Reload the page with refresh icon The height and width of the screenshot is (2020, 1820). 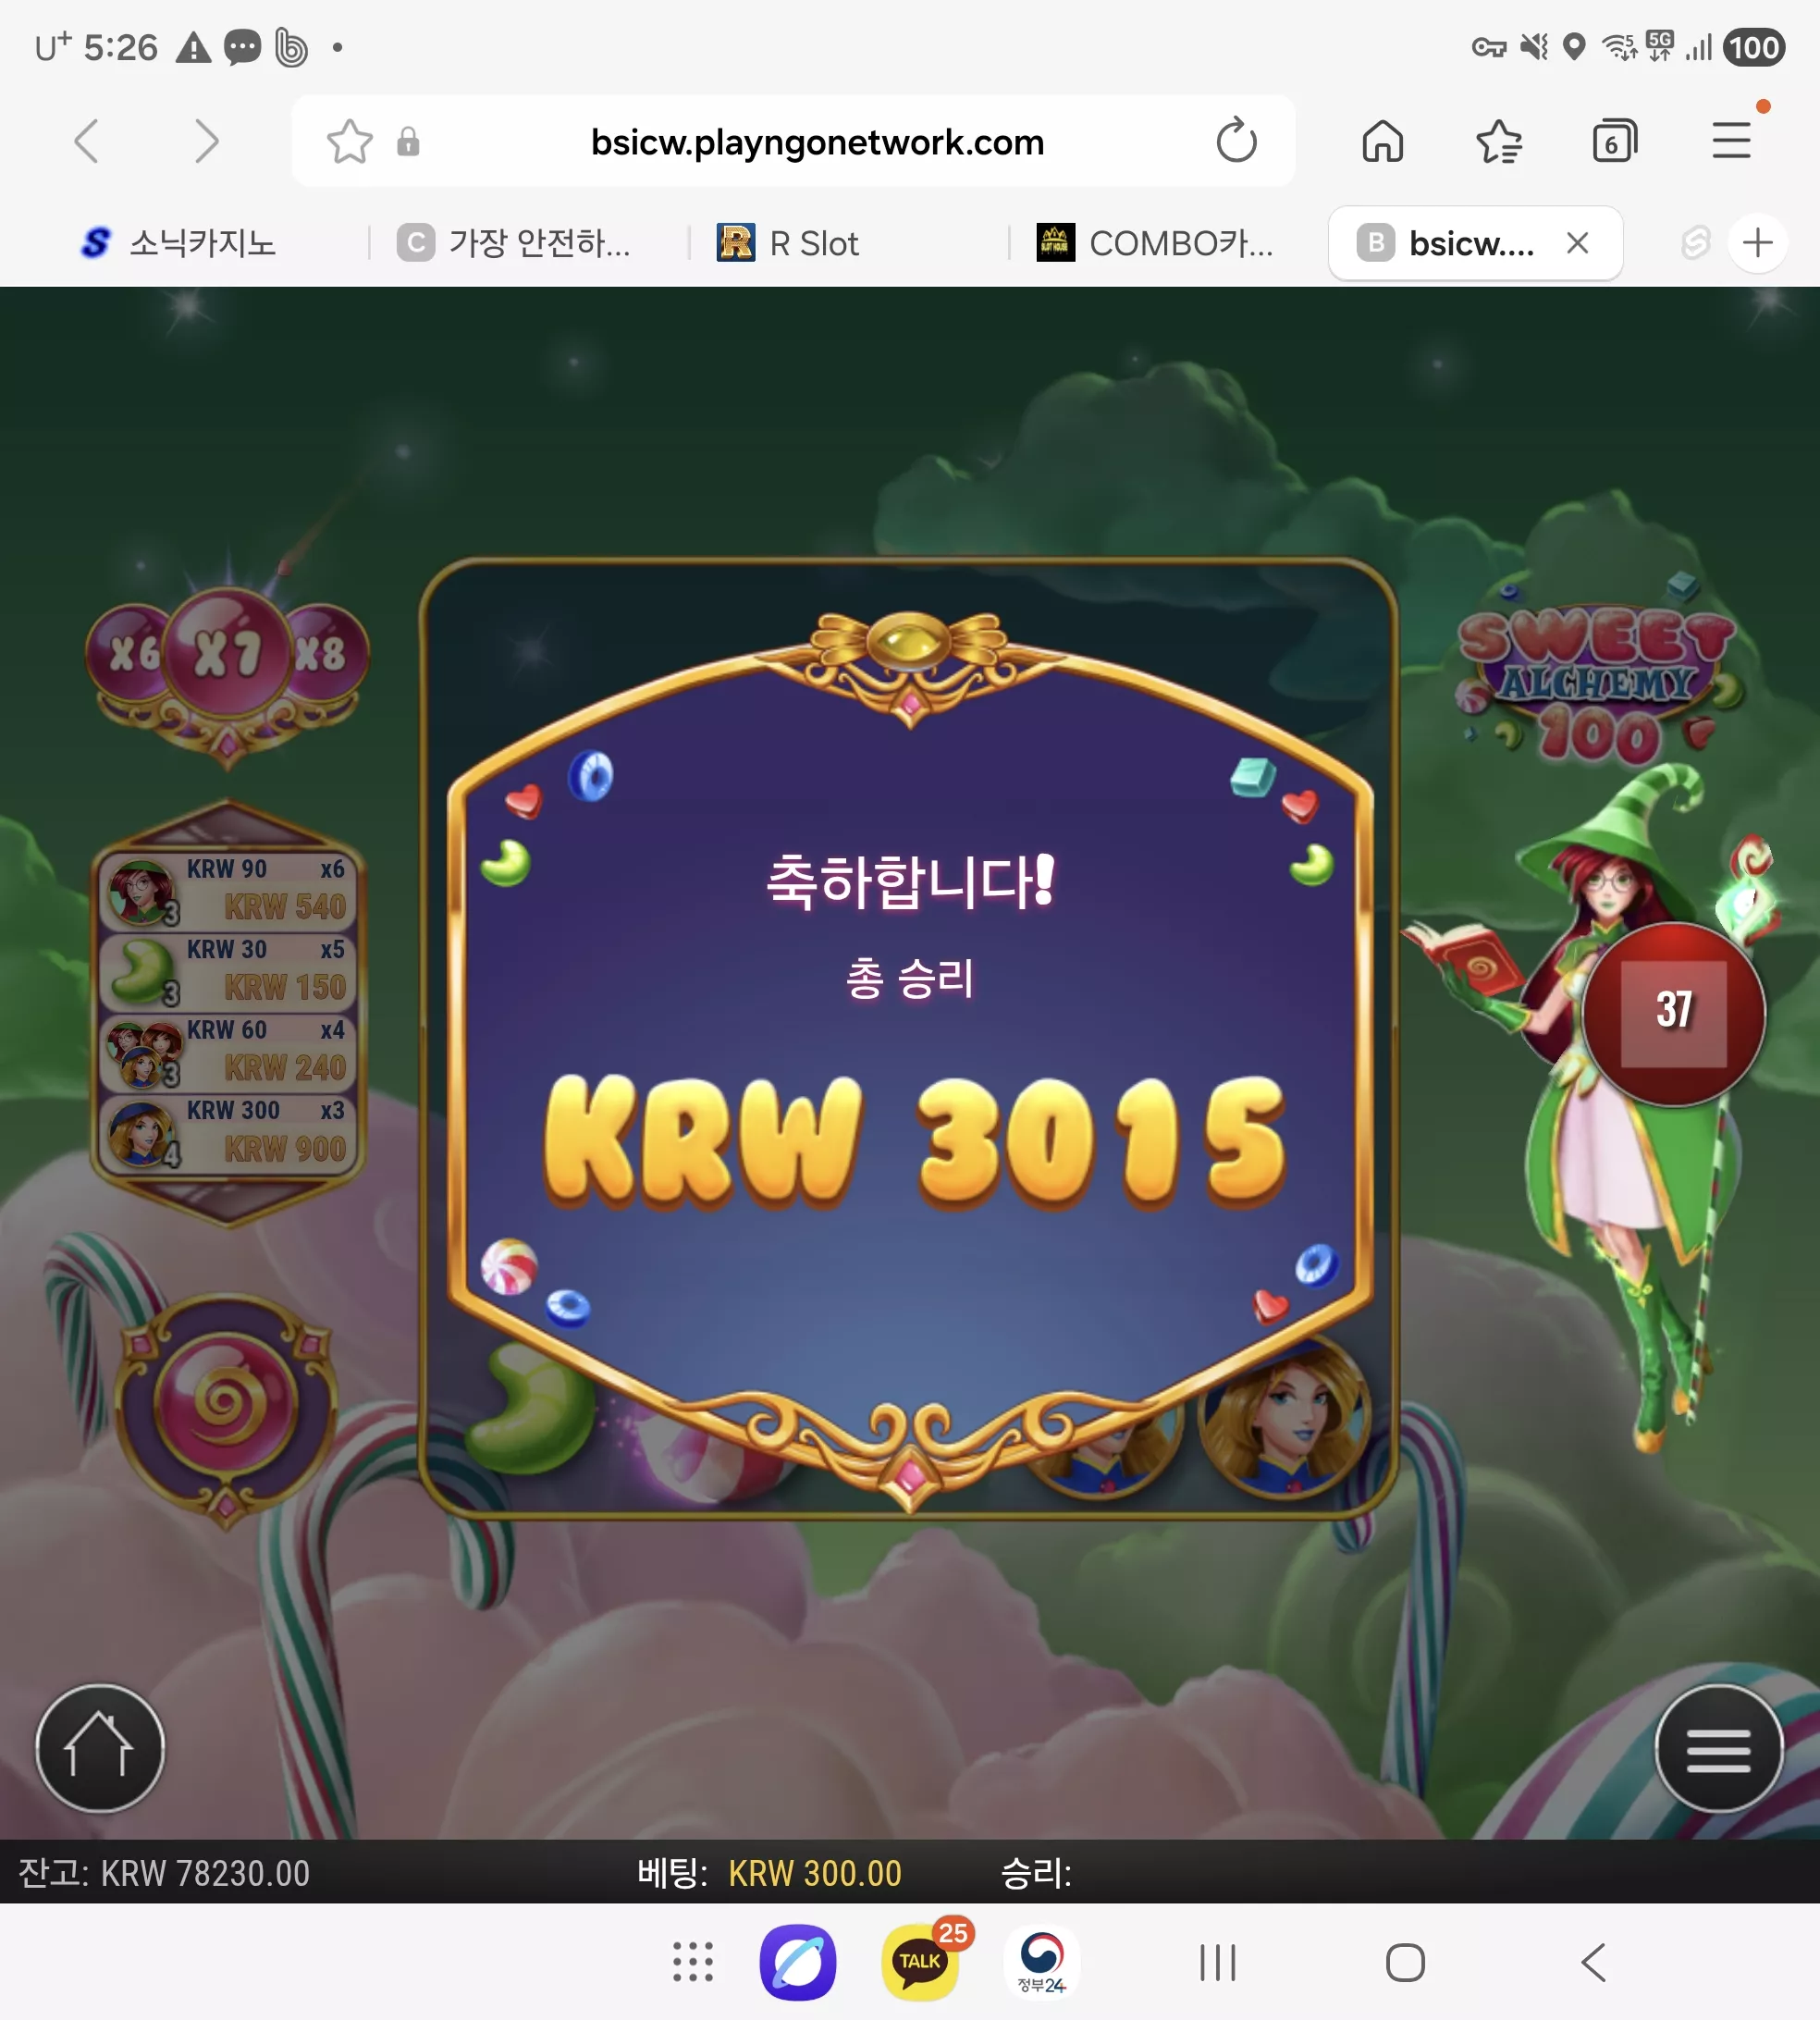pyautogui.click(x=1236, y=141)
